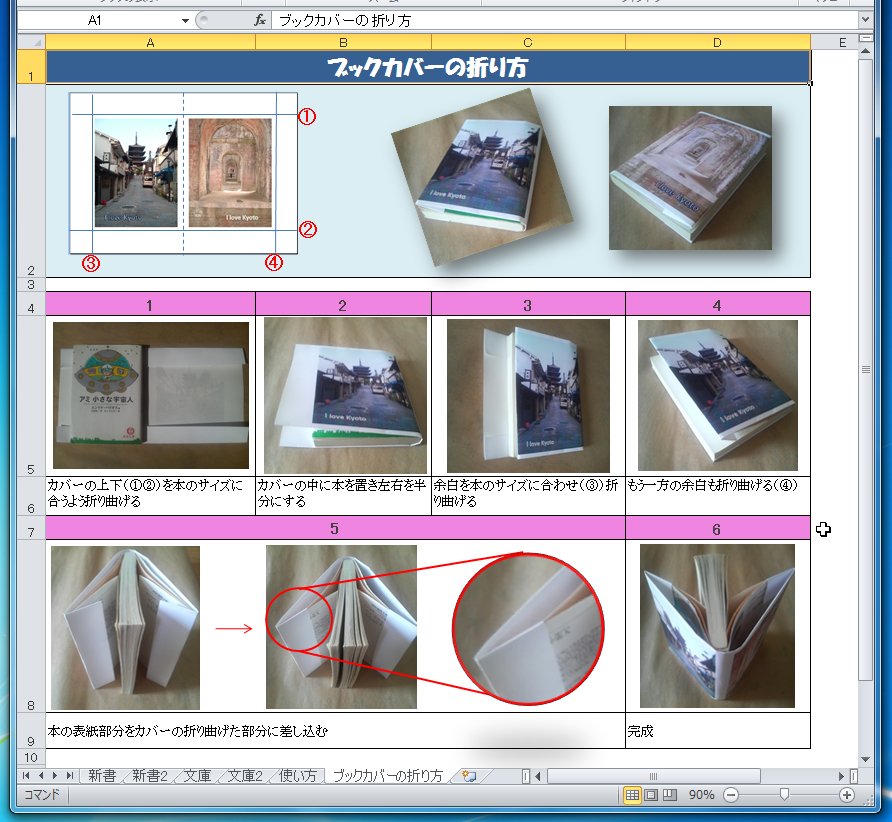Screen dimensions: 892x822
Task: Switch to the 文庫2 sheet tab
Action: 245,776
